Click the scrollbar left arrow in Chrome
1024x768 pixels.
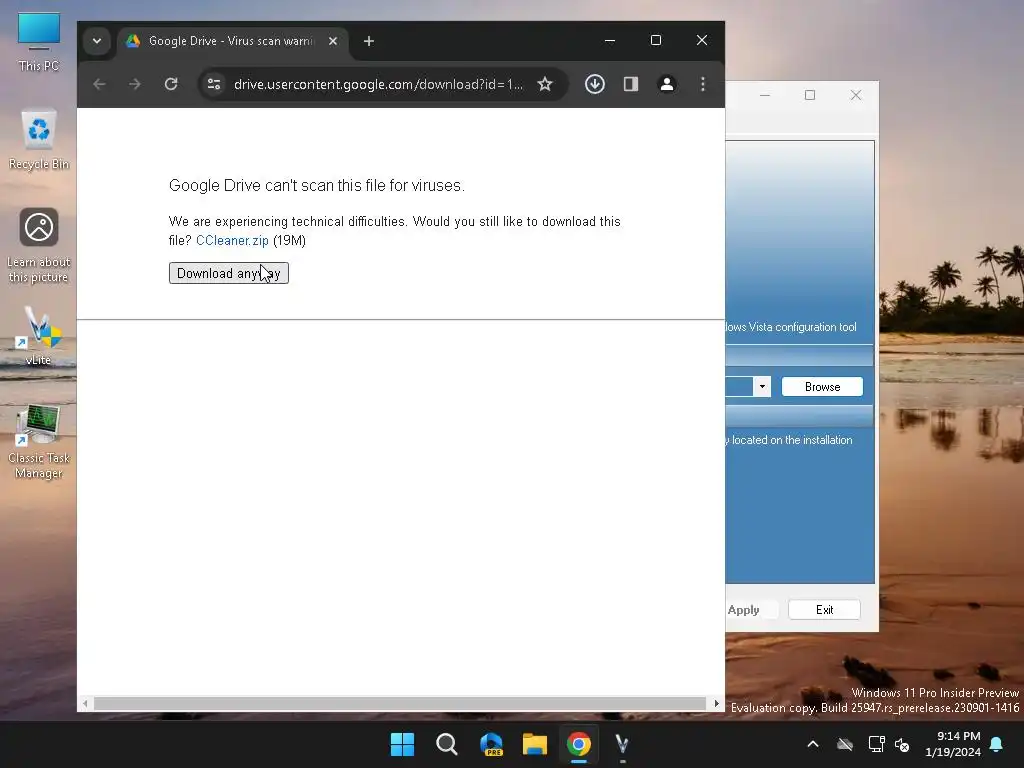click(85, 703)
